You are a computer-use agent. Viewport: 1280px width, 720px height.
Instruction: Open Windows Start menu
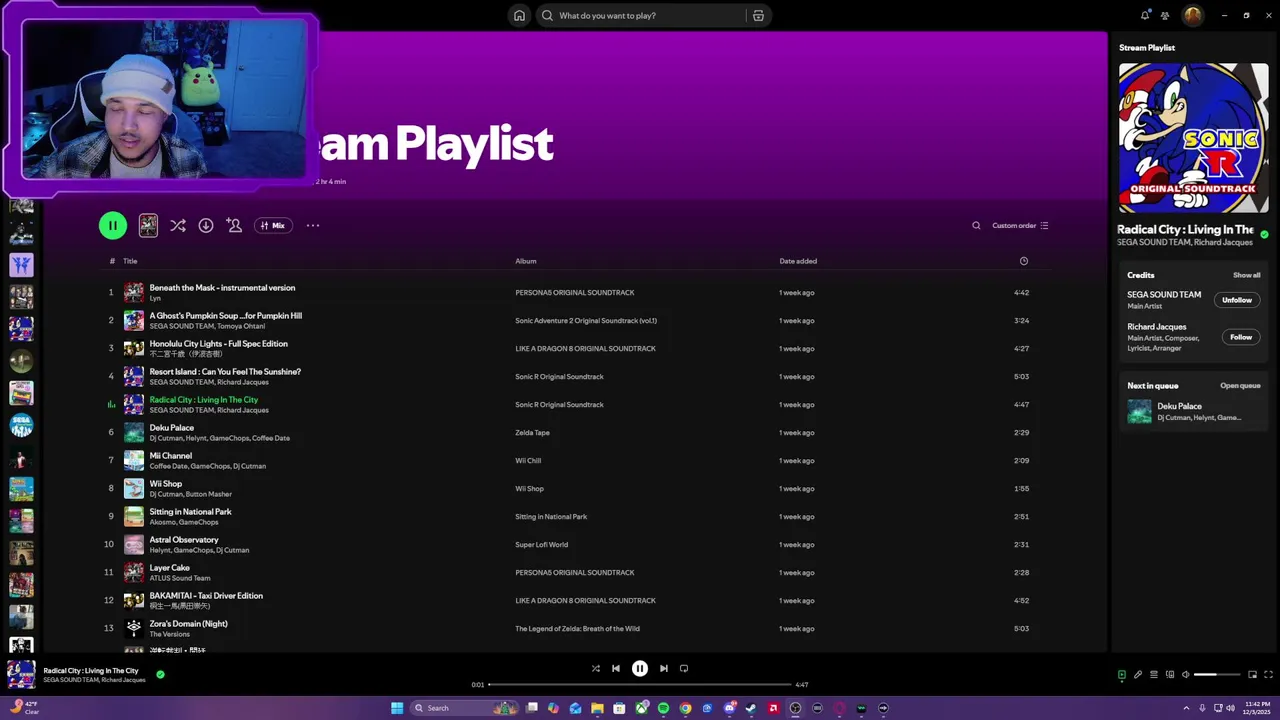click(397, 708)
